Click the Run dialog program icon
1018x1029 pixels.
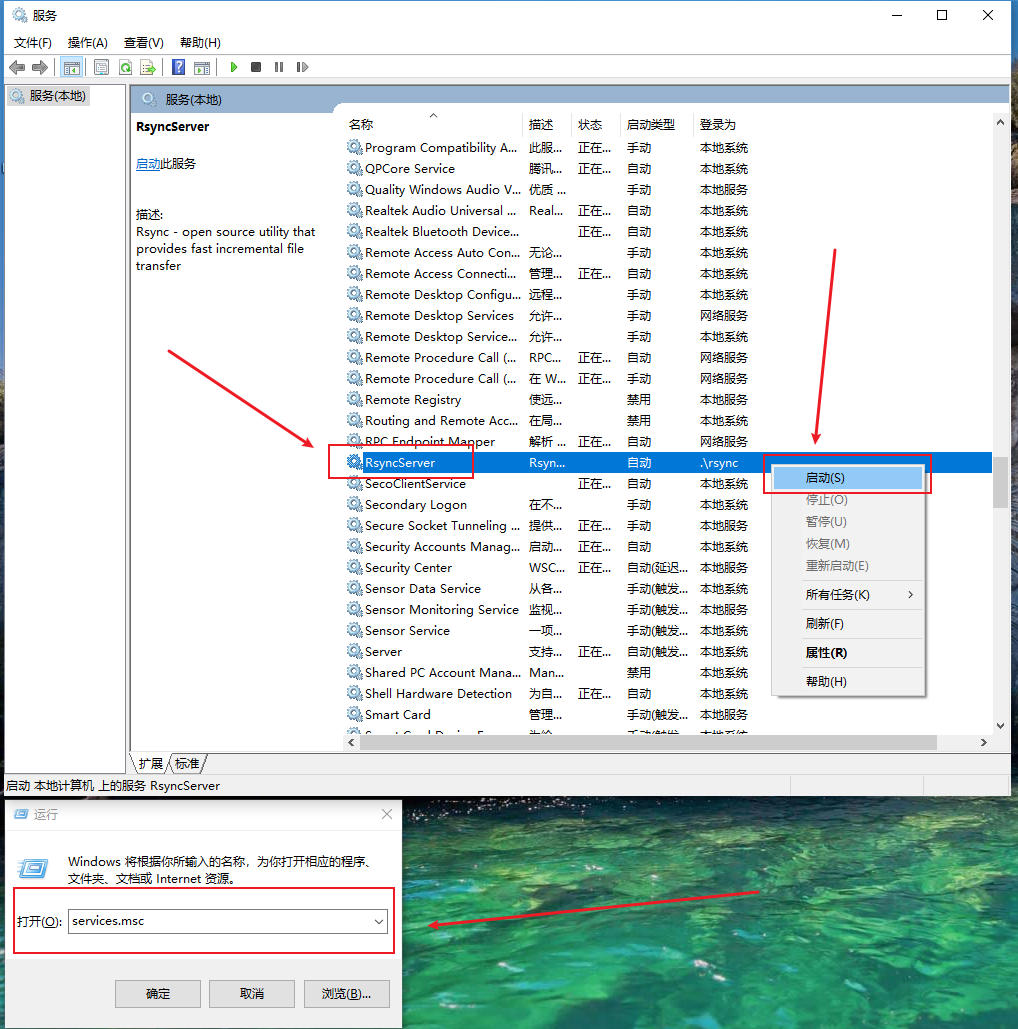pyautogui.click(x=33, y=868)
